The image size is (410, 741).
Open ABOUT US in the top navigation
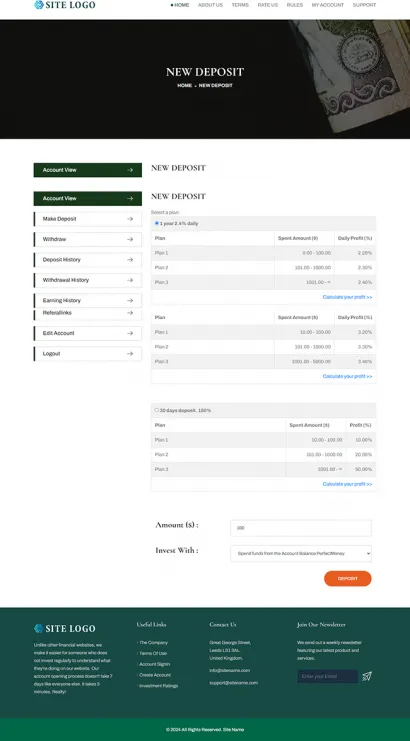210,5
